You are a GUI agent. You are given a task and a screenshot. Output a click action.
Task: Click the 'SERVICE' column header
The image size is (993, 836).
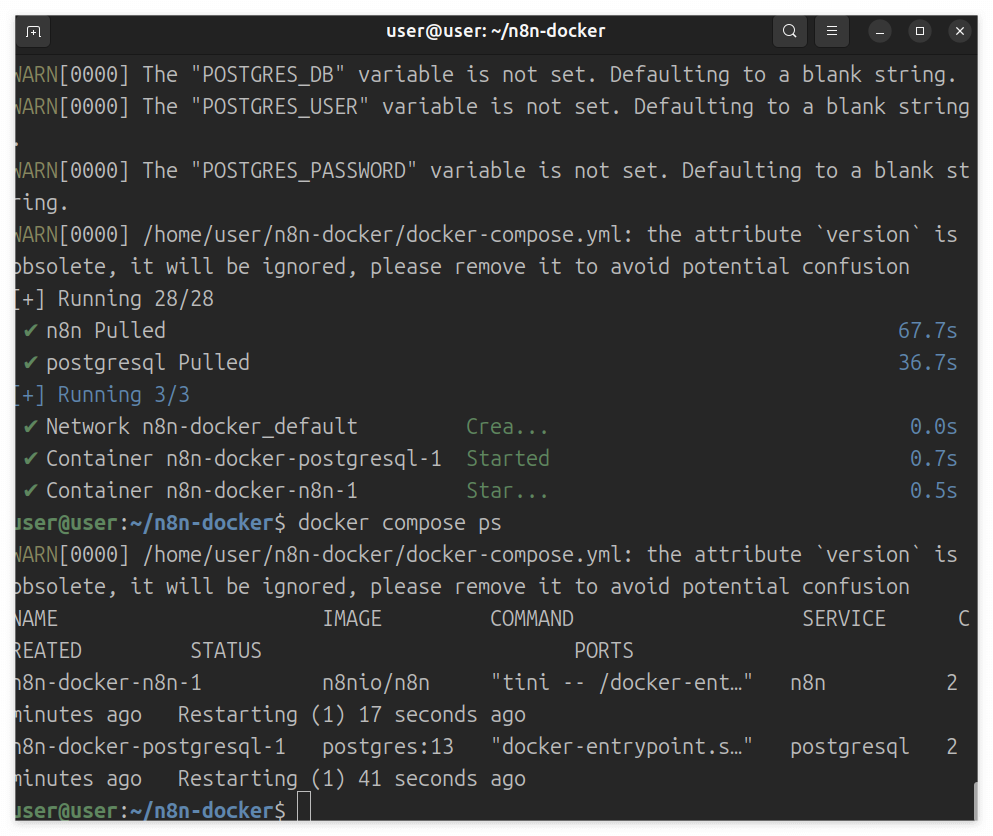tap(844, 619)
